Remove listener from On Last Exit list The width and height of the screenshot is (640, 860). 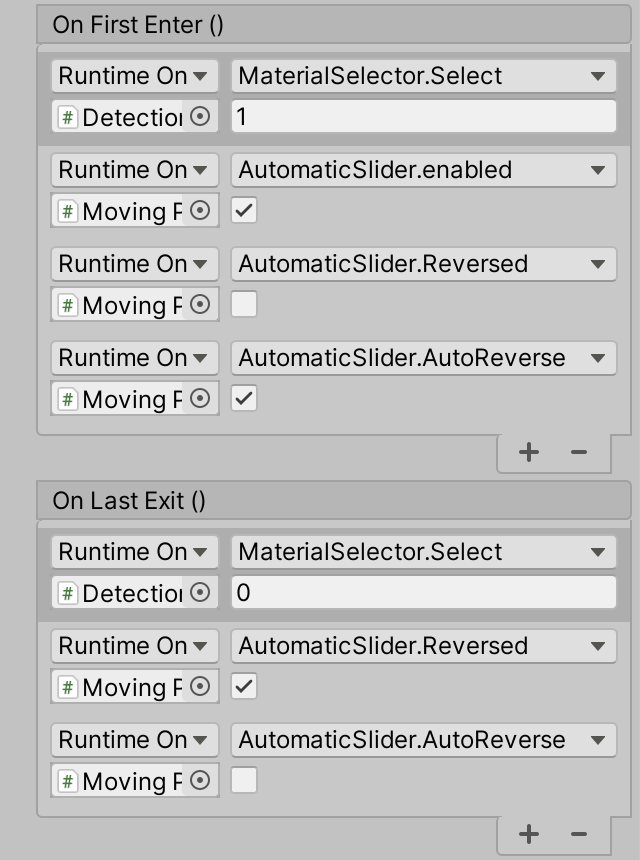click(579, 834)
